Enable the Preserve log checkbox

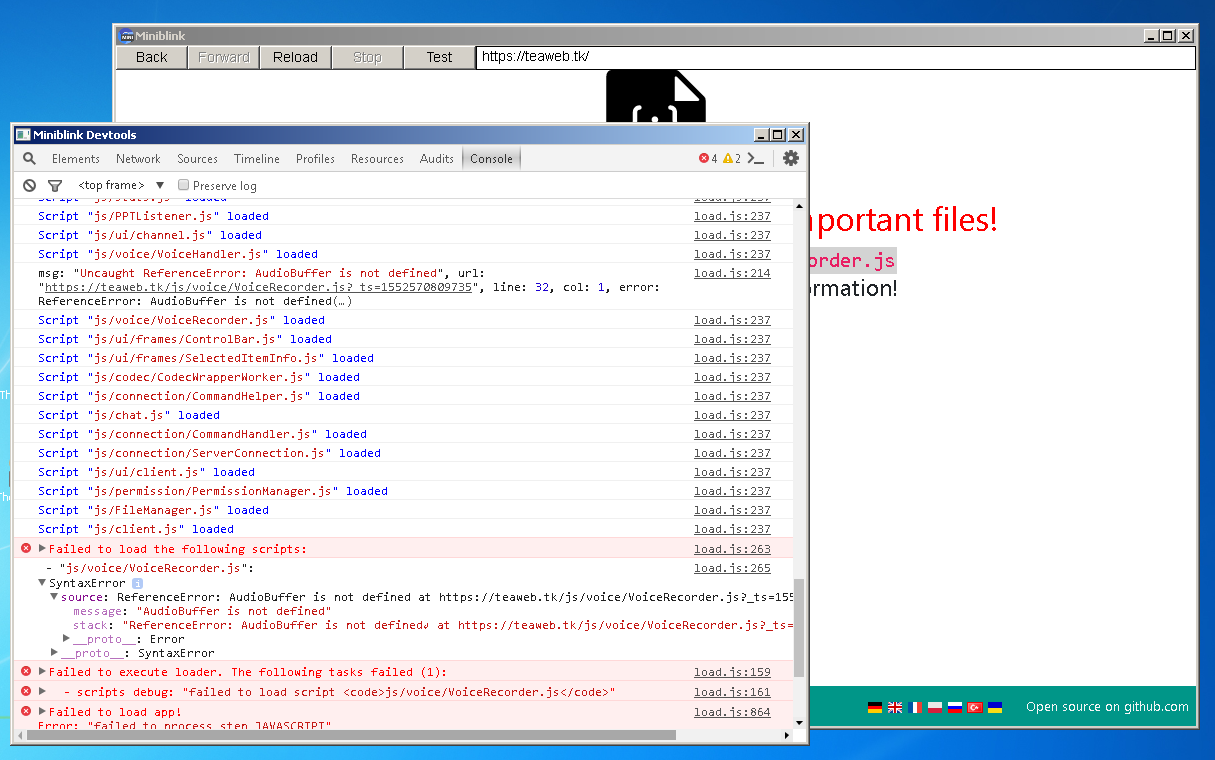coord(183,185)
